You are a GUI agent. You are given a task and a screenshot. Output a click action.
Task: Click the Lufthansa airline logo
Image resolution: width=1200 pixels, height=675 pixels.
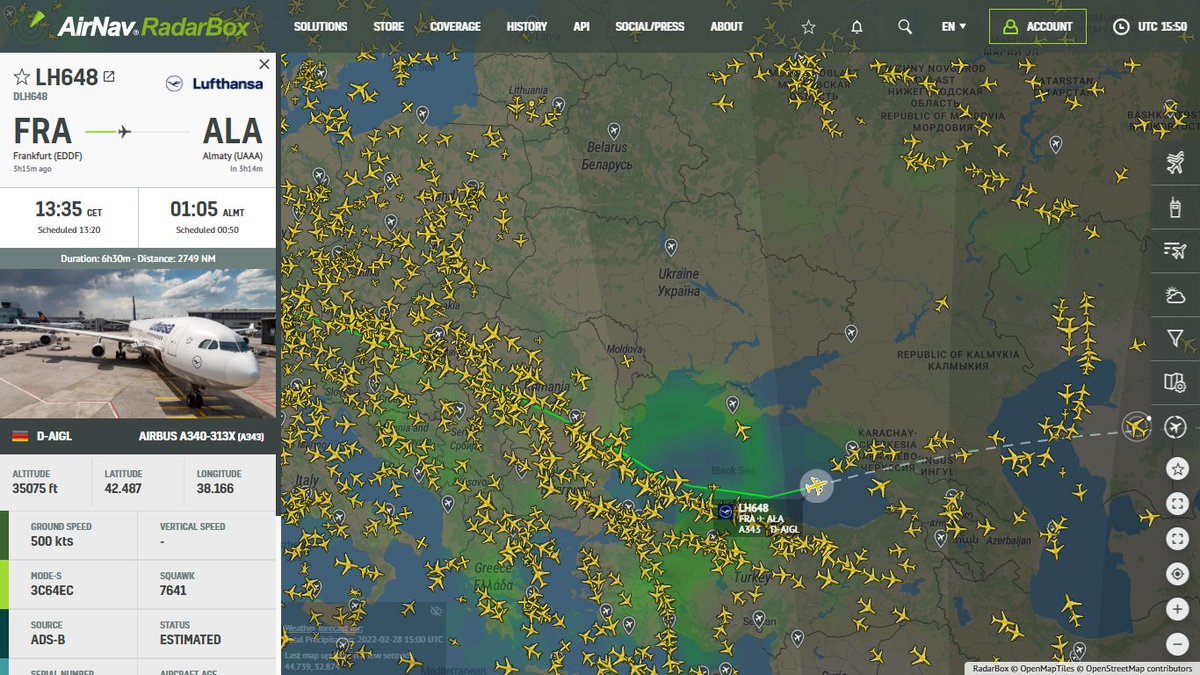(214, 83)
